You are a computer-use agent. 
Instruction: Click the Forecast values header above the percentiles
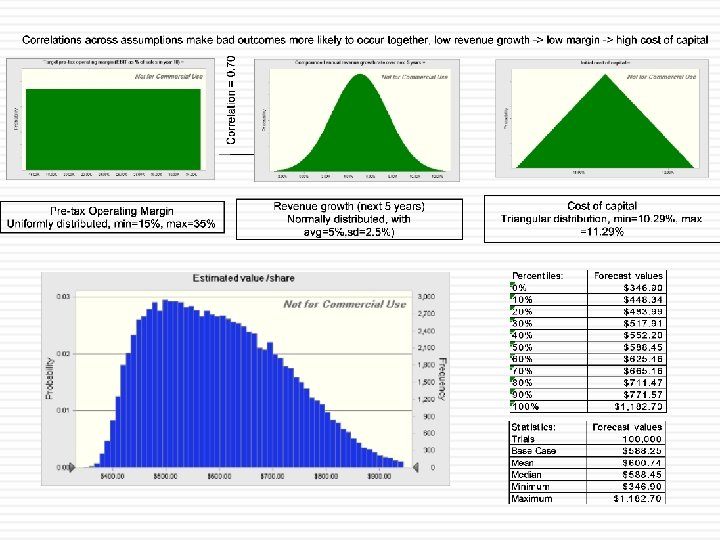628,276
